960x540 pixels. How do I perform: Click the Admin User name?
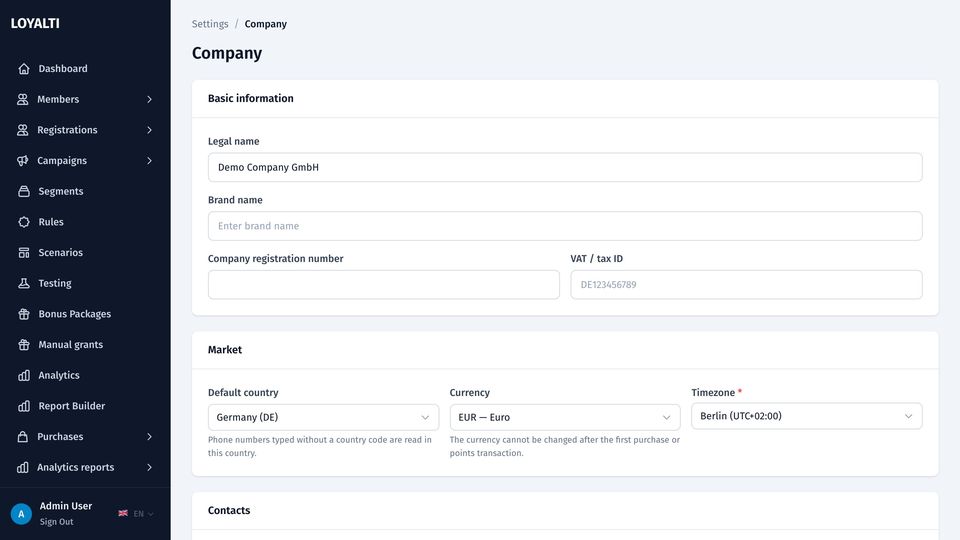click(66, 506)
